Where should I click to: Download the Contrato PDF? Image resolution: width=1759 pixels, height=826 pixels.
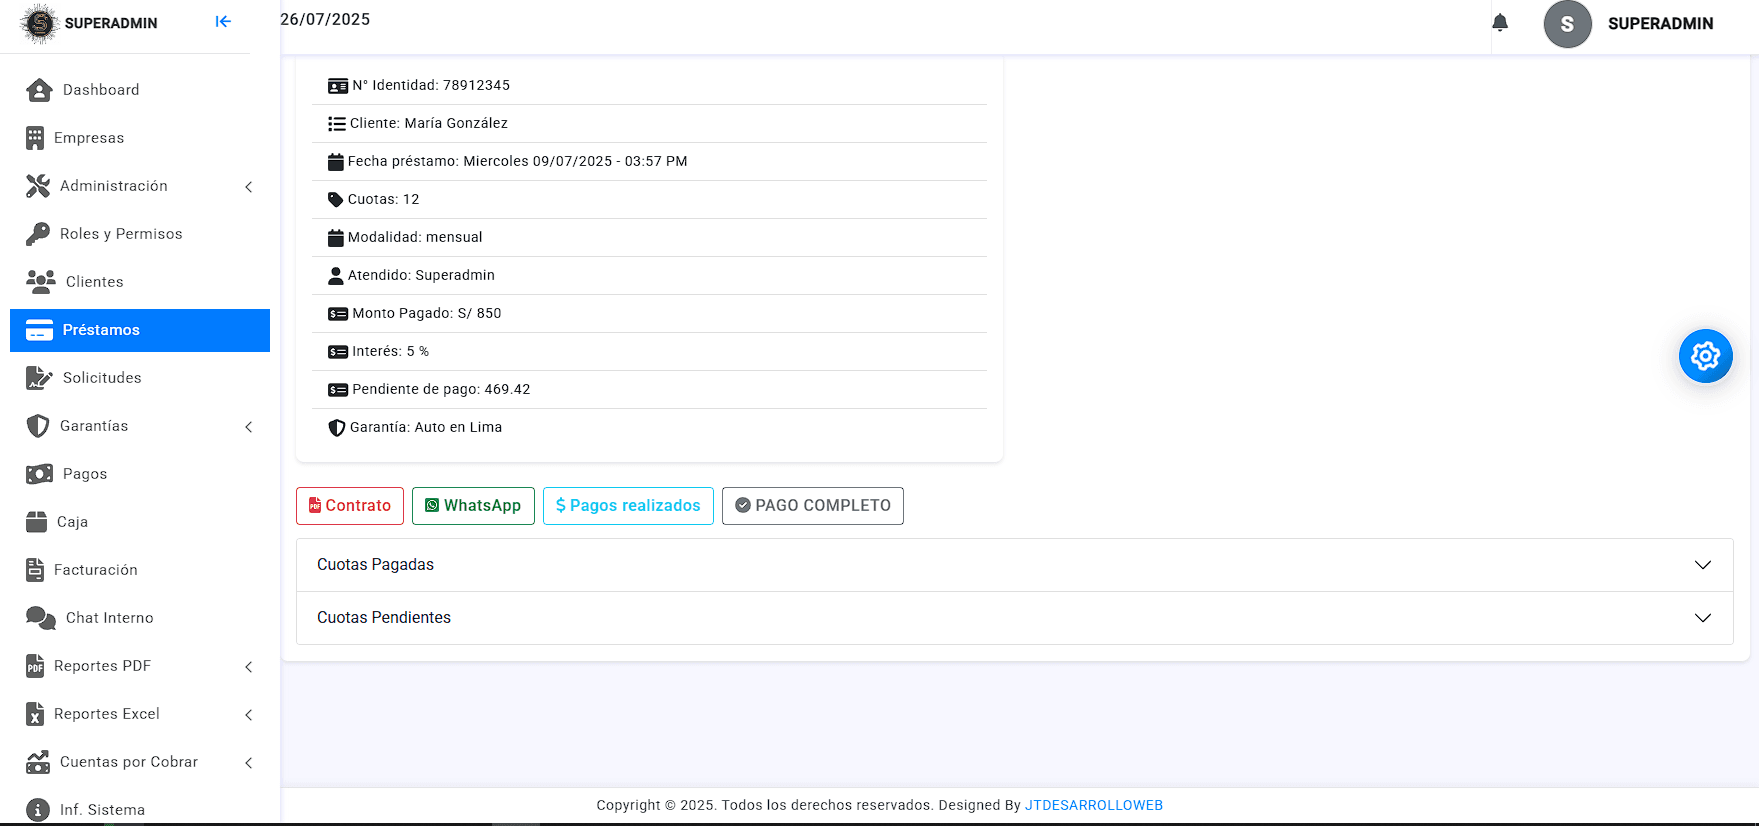pyautogui.click(x=350, y=506)
